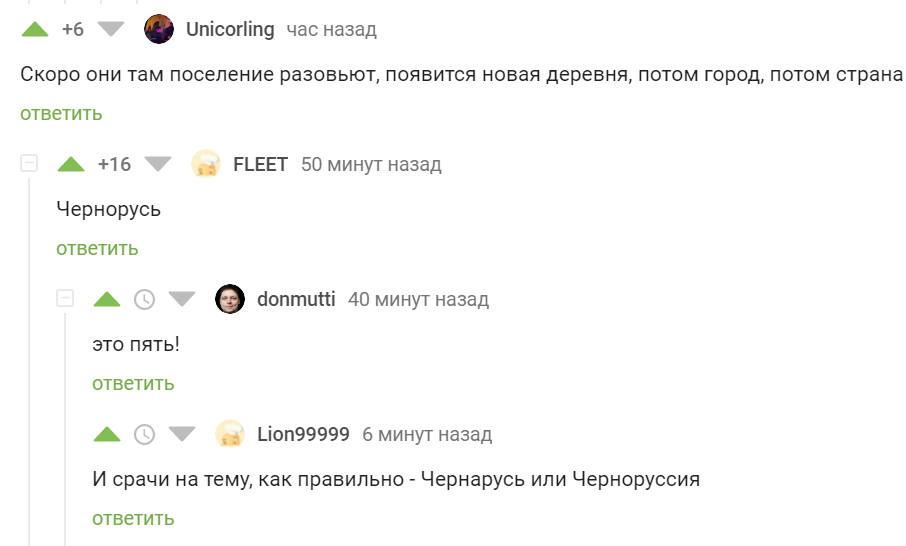Viewport: 906px width, 546px height.
Task: Reply to Unicorling's comment
Action: point(61,113)
